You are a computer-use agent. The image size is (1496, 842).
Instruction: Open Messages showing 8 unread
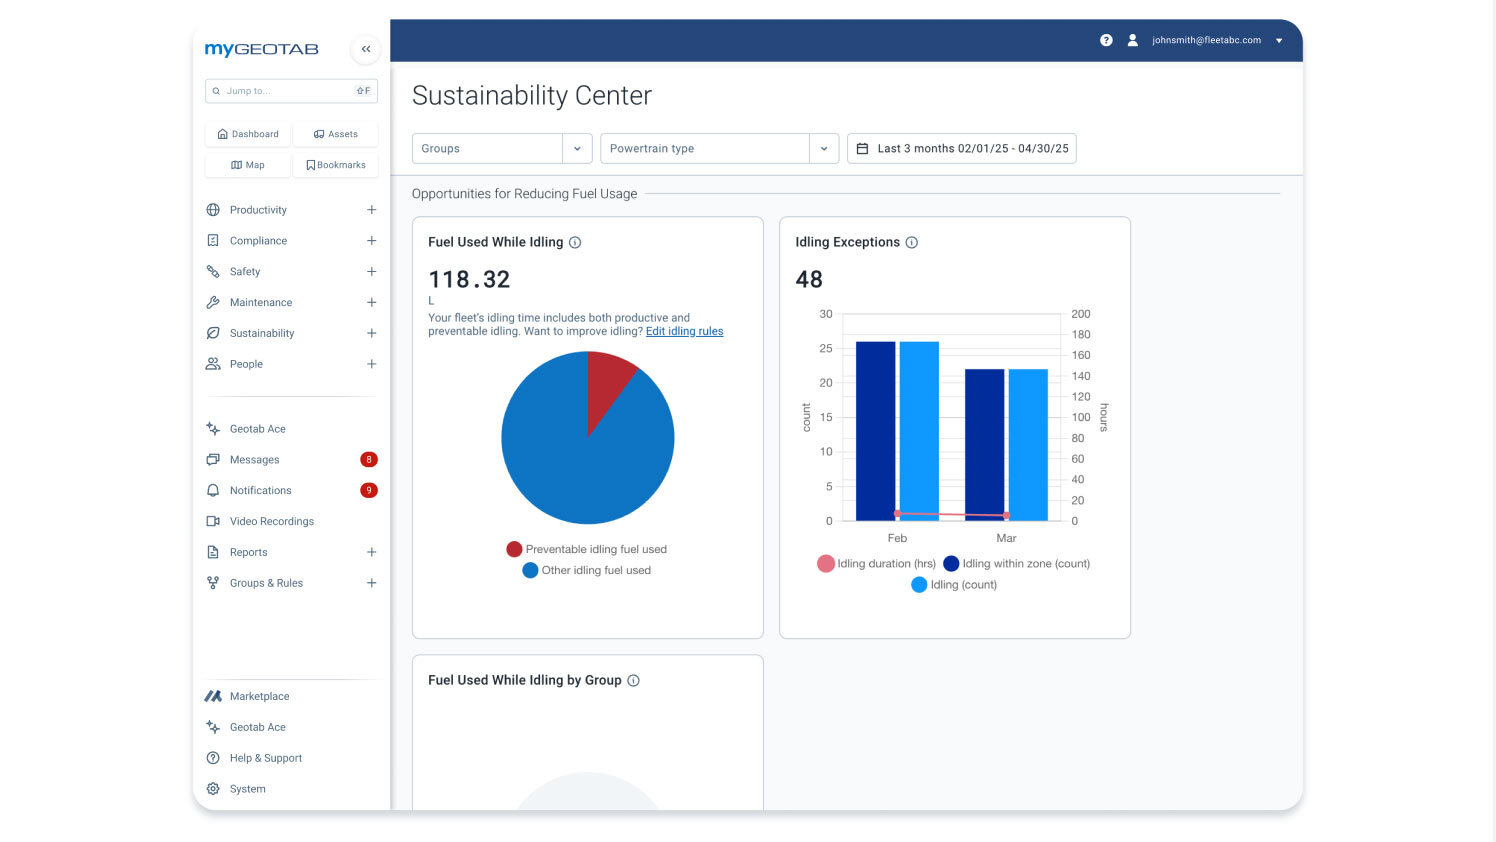(255, 459)
